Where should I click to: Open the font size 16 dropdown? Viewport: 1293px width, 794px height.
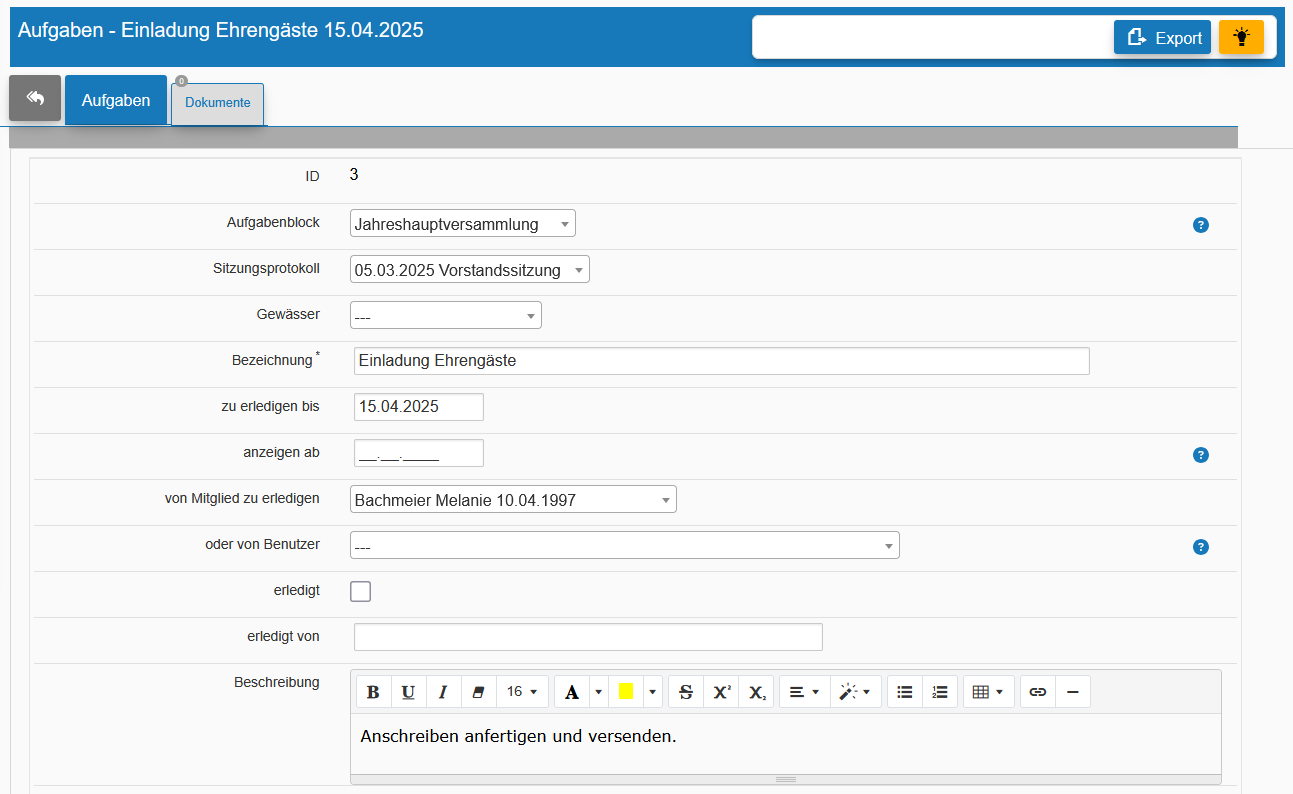(522, 692)
